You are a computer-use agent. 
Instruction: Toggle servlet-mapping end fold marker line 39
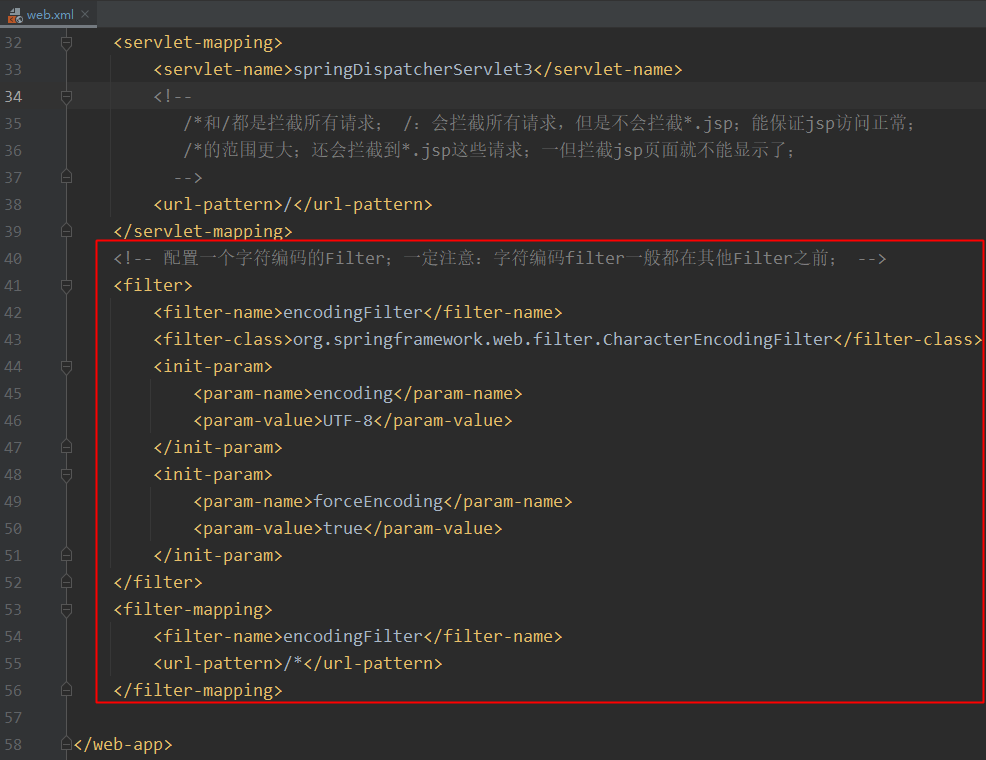(66, 231)
